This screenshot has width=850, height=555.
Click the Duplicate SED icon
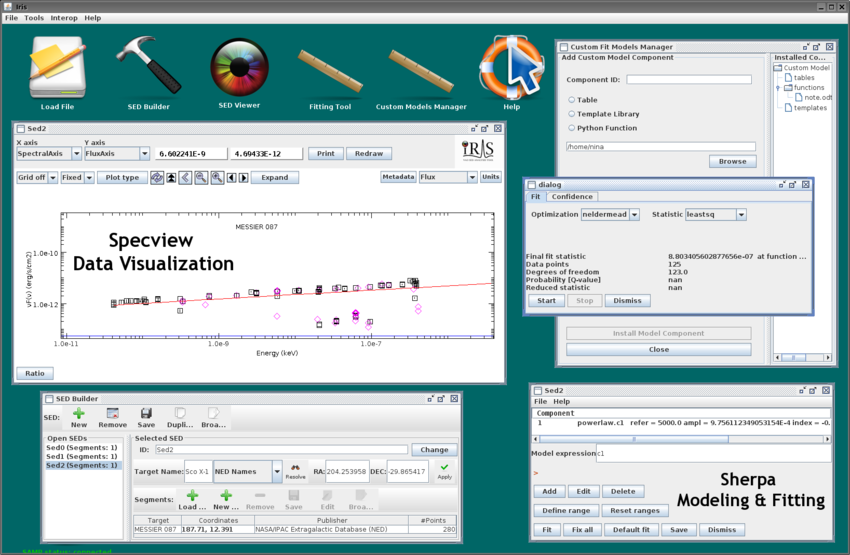pyautogui.click(x=180, y=418)
